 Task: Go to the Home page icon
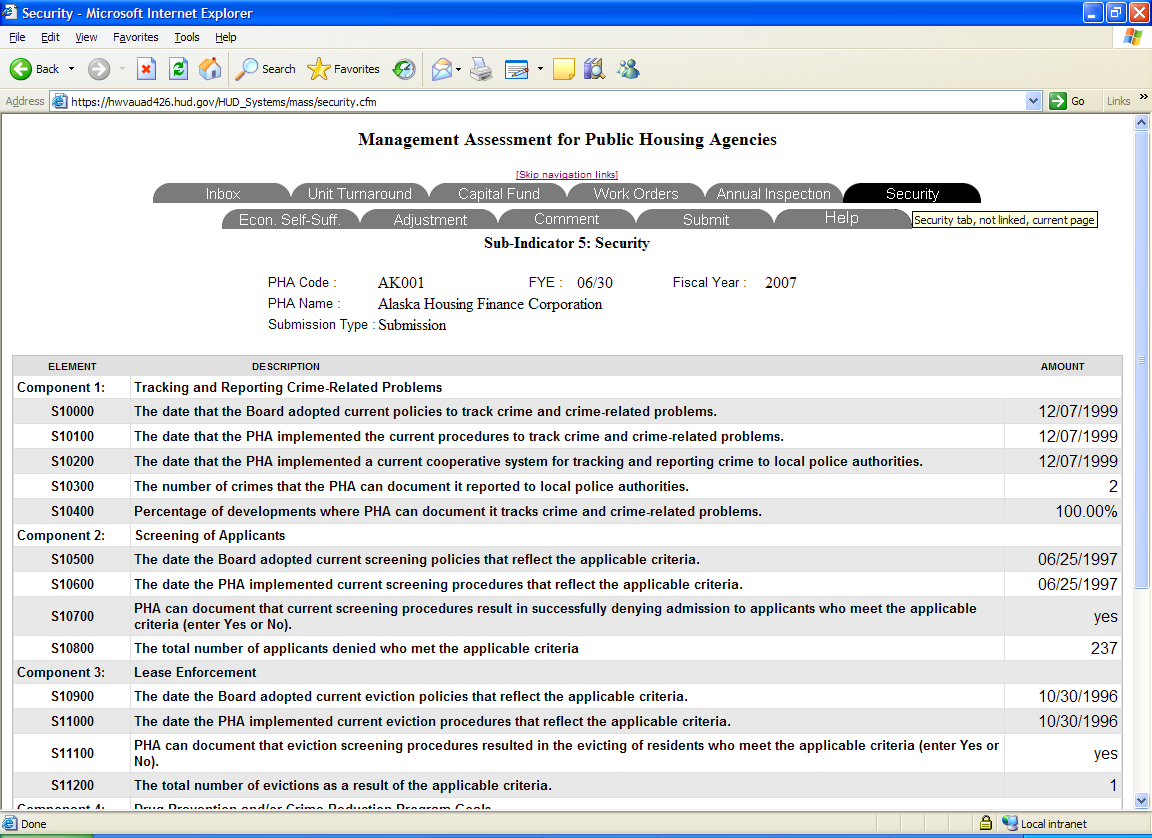coord(210,69)
